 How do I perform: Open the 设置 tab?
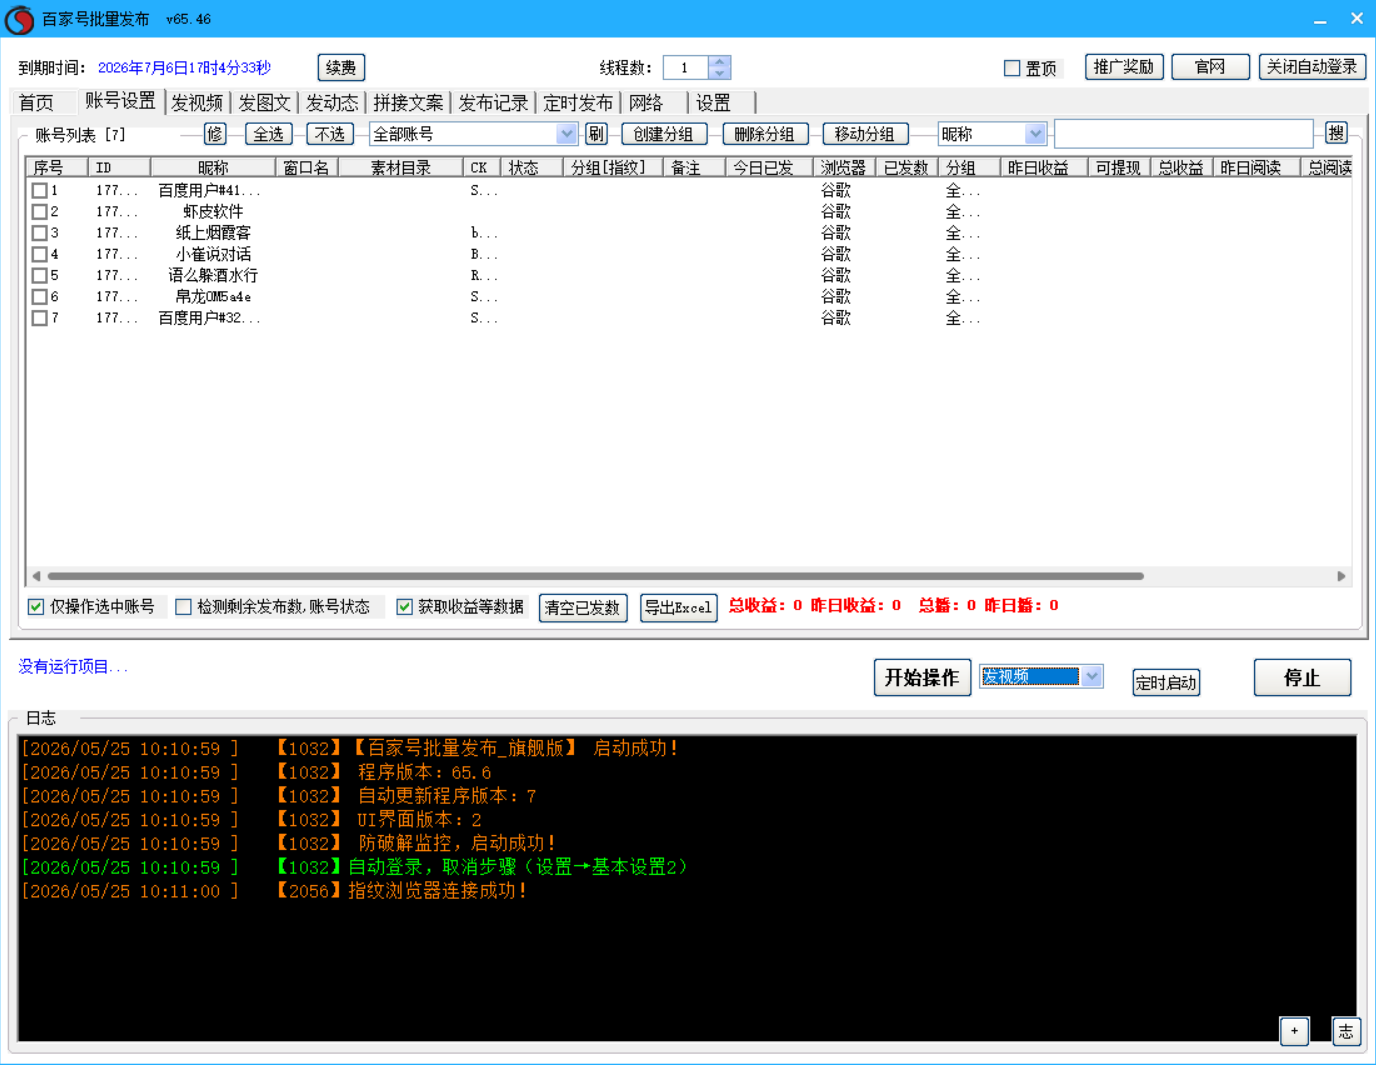714,103
